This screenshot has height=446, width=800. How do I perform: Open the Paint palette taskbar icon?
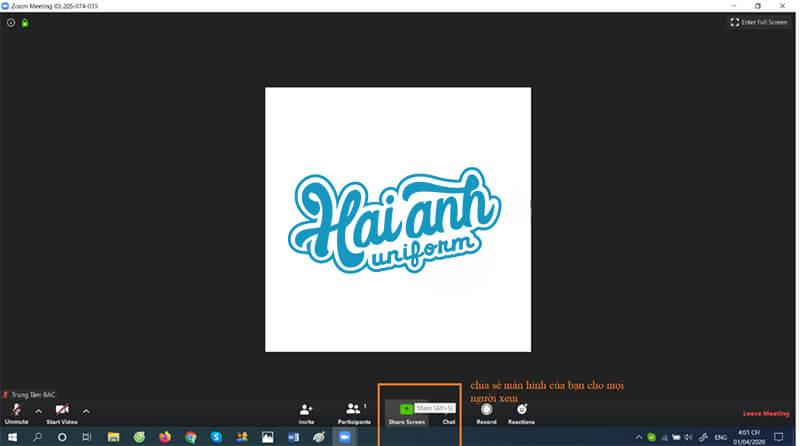pos(319,437)
